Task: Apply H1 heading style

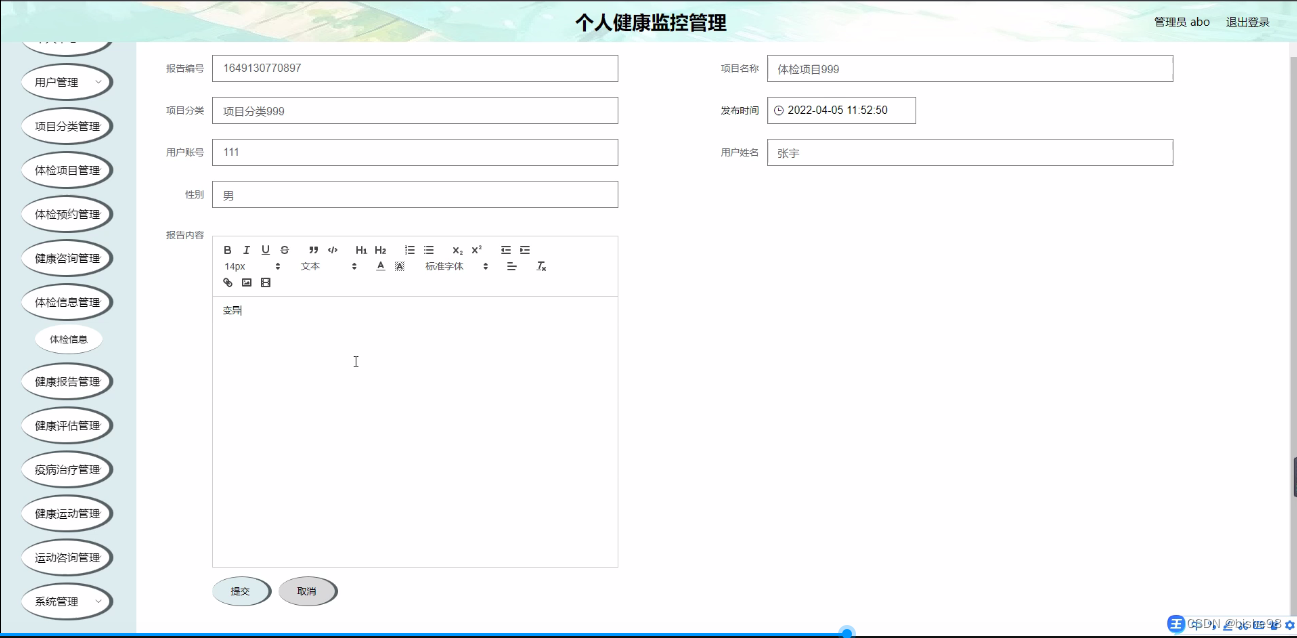Action: pos(361,250)
